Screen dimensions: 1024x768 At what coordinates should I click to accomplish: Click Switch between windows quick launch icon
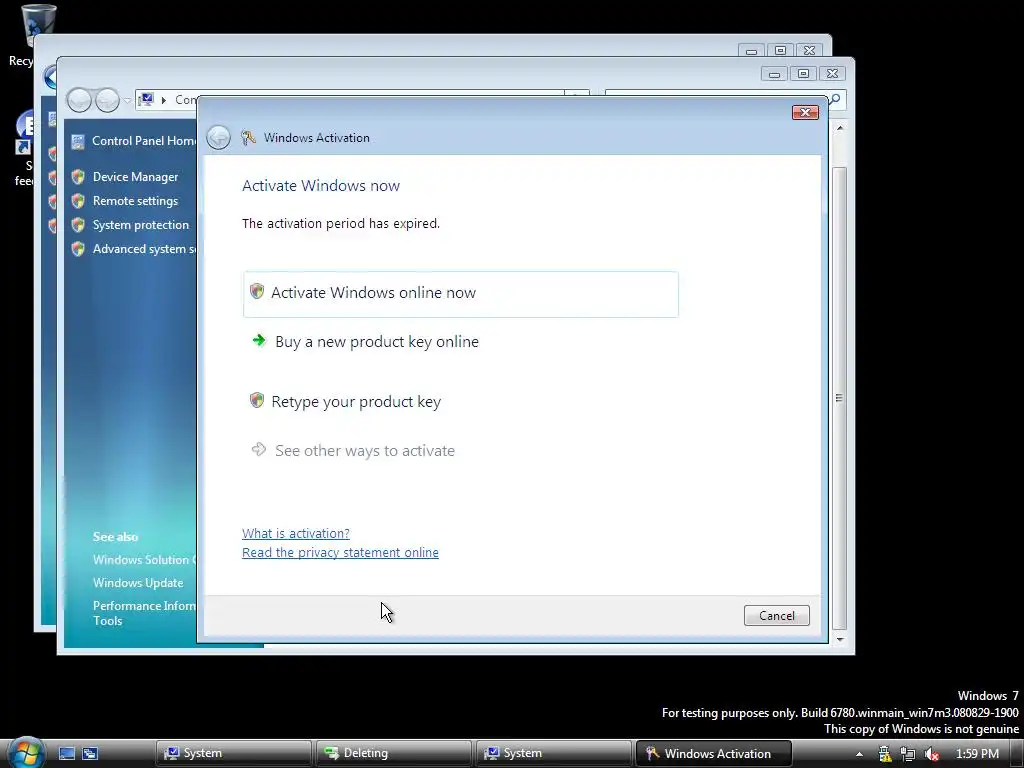point(90,753)
